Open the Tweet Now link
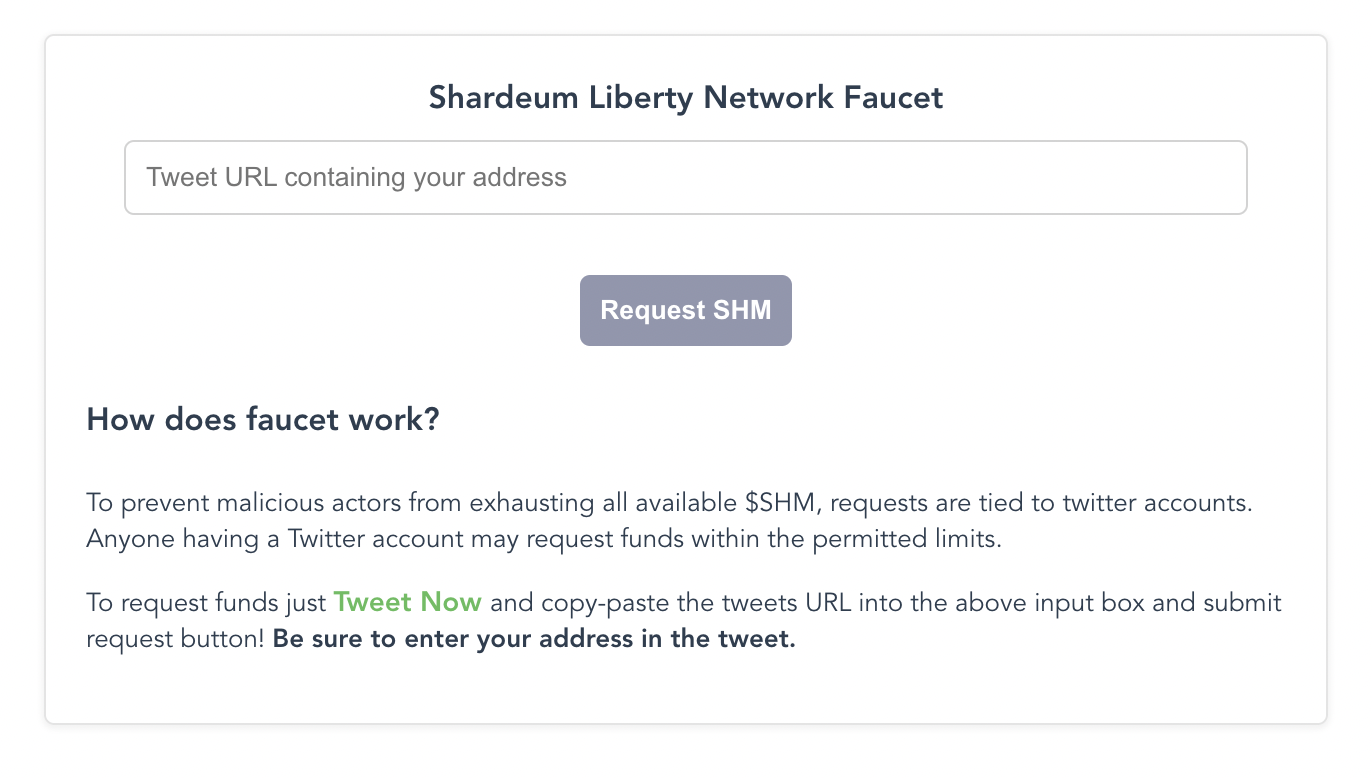1372x778 pixels. click(x=407, y=603)
